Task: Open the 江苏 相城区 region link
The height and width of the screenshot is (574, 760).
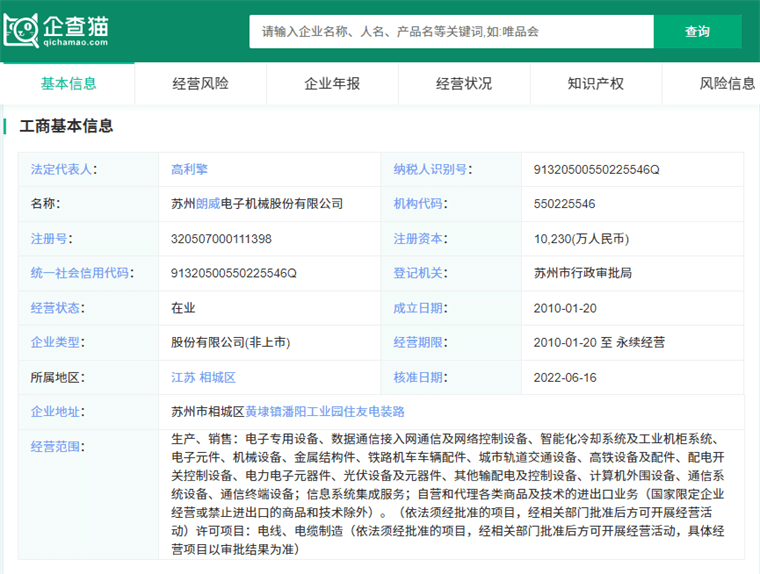Action: point(204,377)
